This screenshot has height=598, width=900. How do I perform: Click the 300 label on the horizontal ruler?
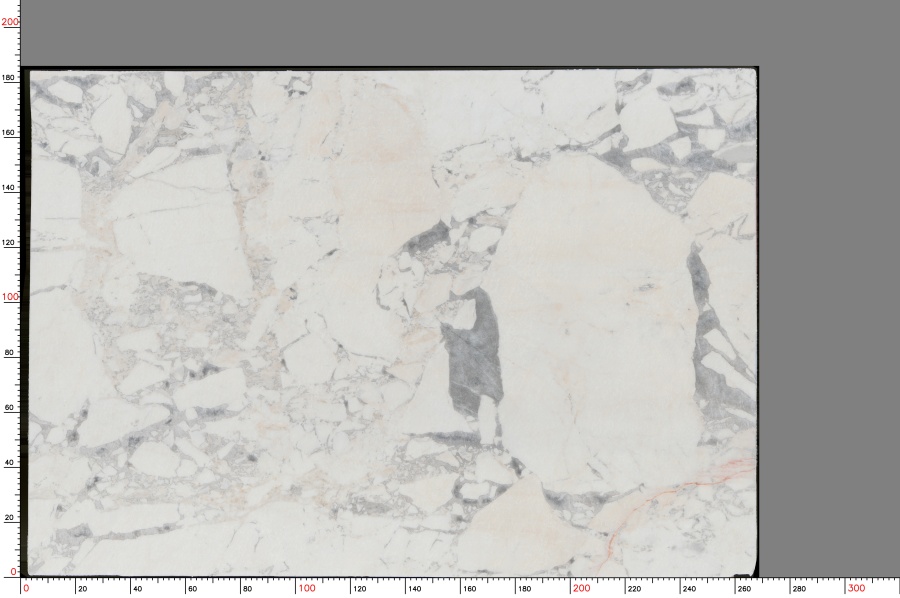856,588
